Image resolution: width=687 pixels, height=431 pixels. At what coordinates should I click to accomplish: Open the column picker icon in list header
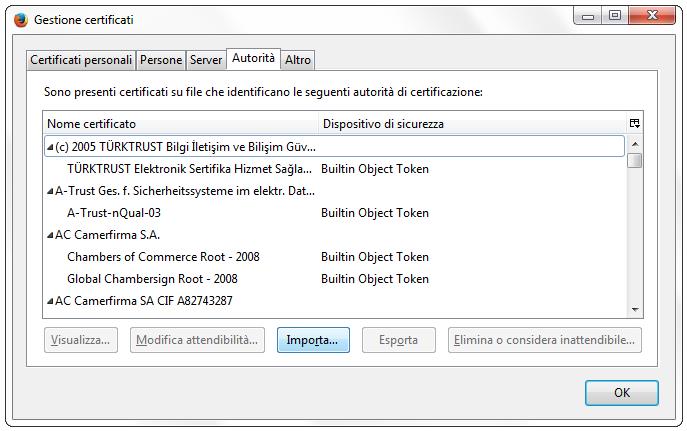634,124
